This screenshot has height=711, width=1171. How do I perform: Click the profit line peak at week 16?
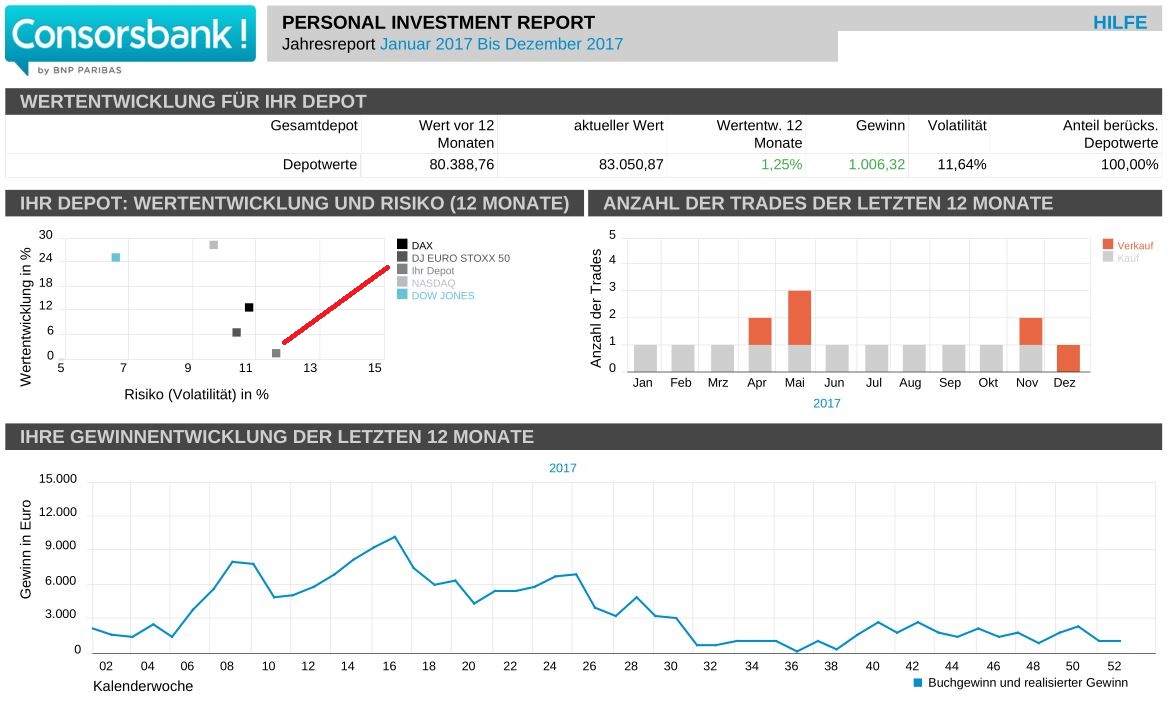395,537
